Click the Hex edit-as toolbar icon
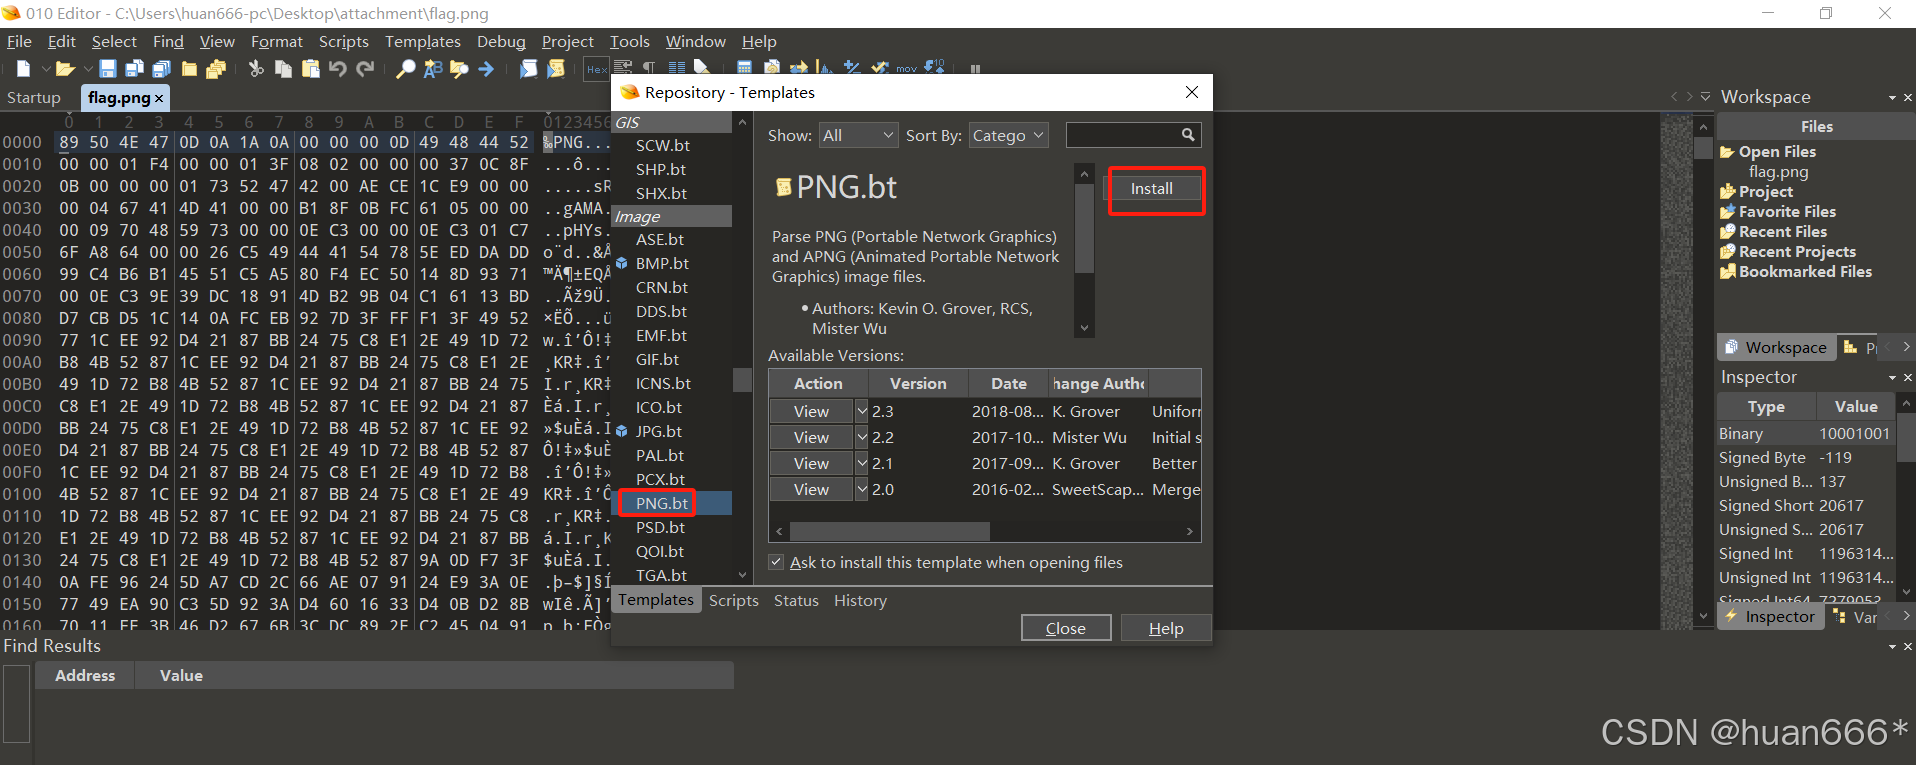The image size is (1916, 765). 597,68
